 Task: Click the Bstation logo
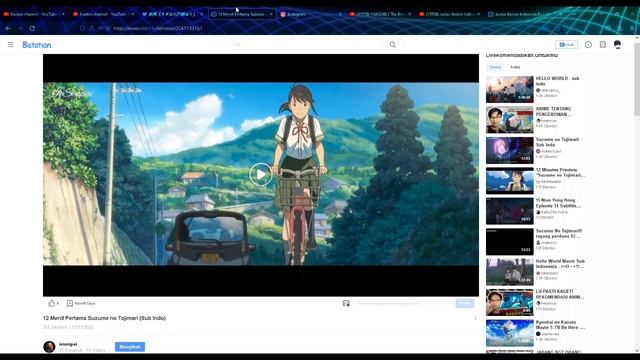37,44
